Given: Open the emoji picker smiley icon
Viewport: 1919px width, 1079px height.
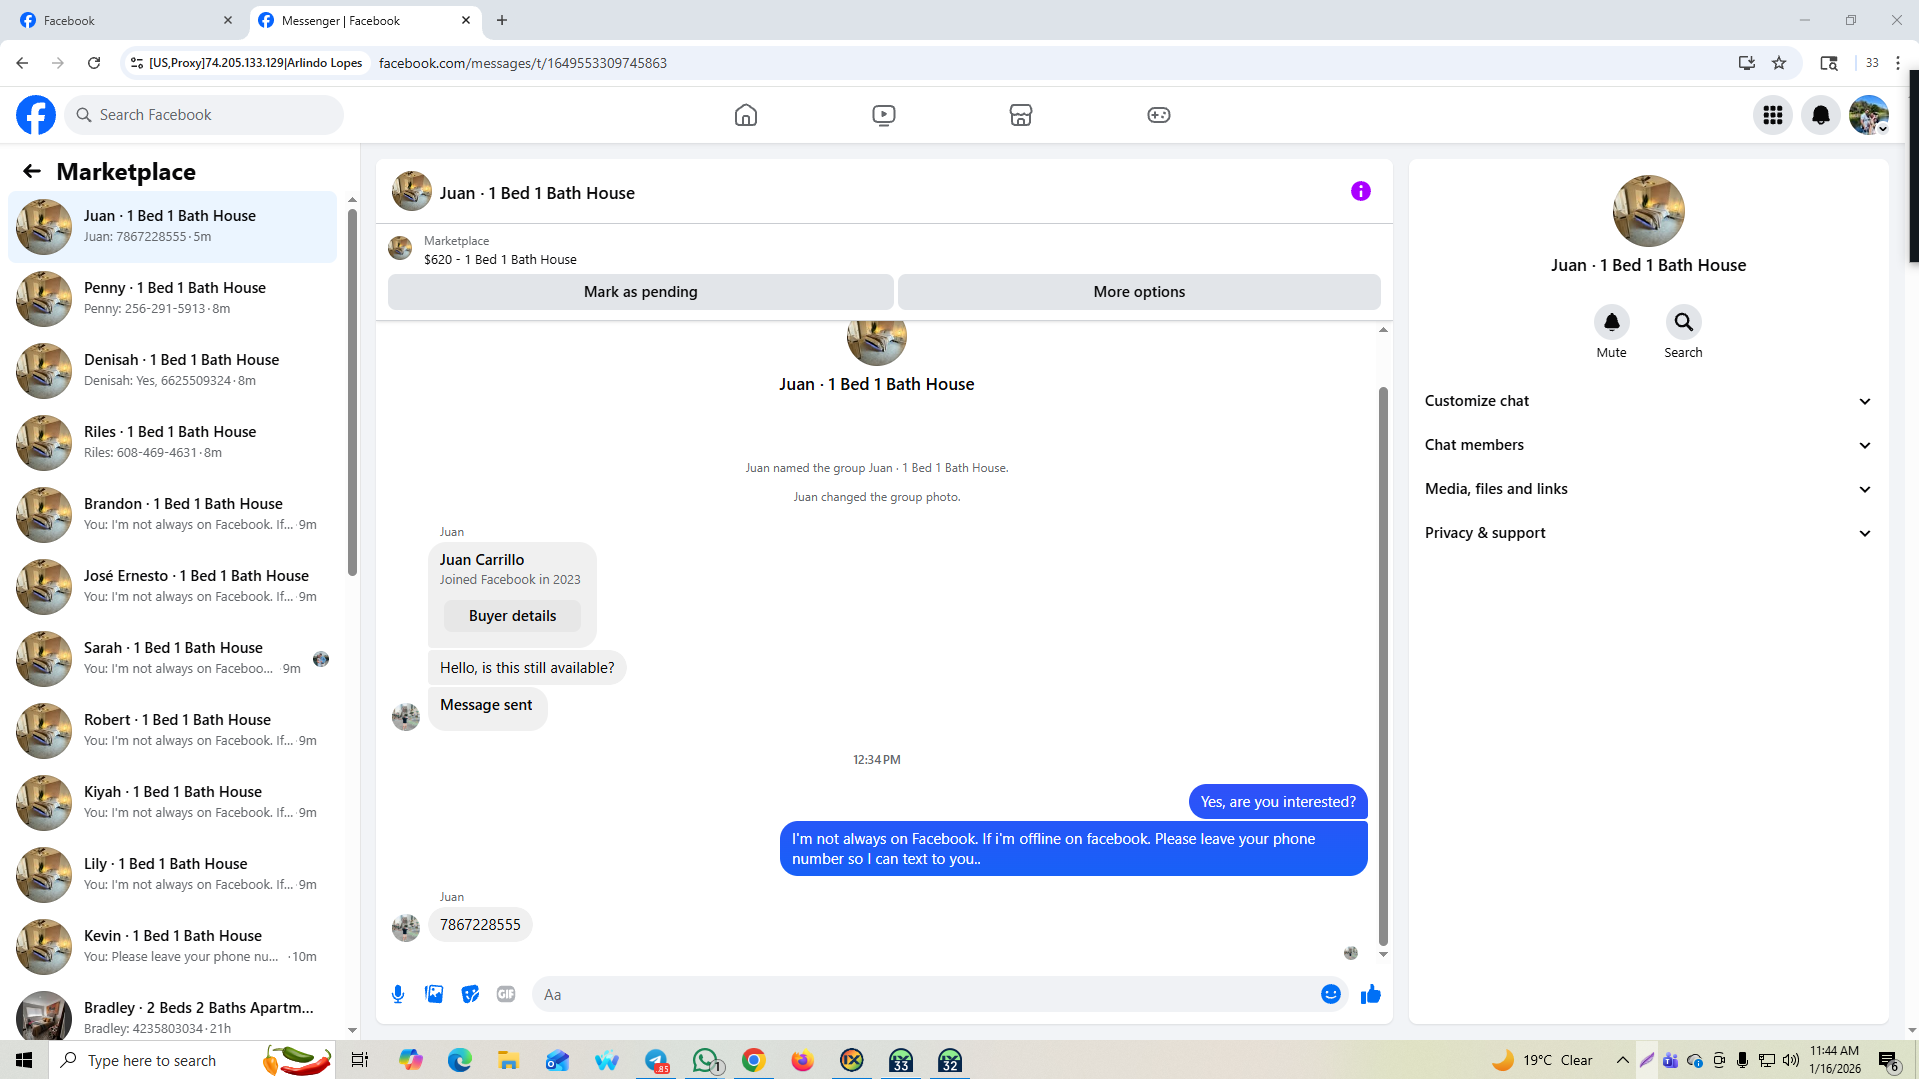Looking at the screenshot, I should pos(1331,994).
